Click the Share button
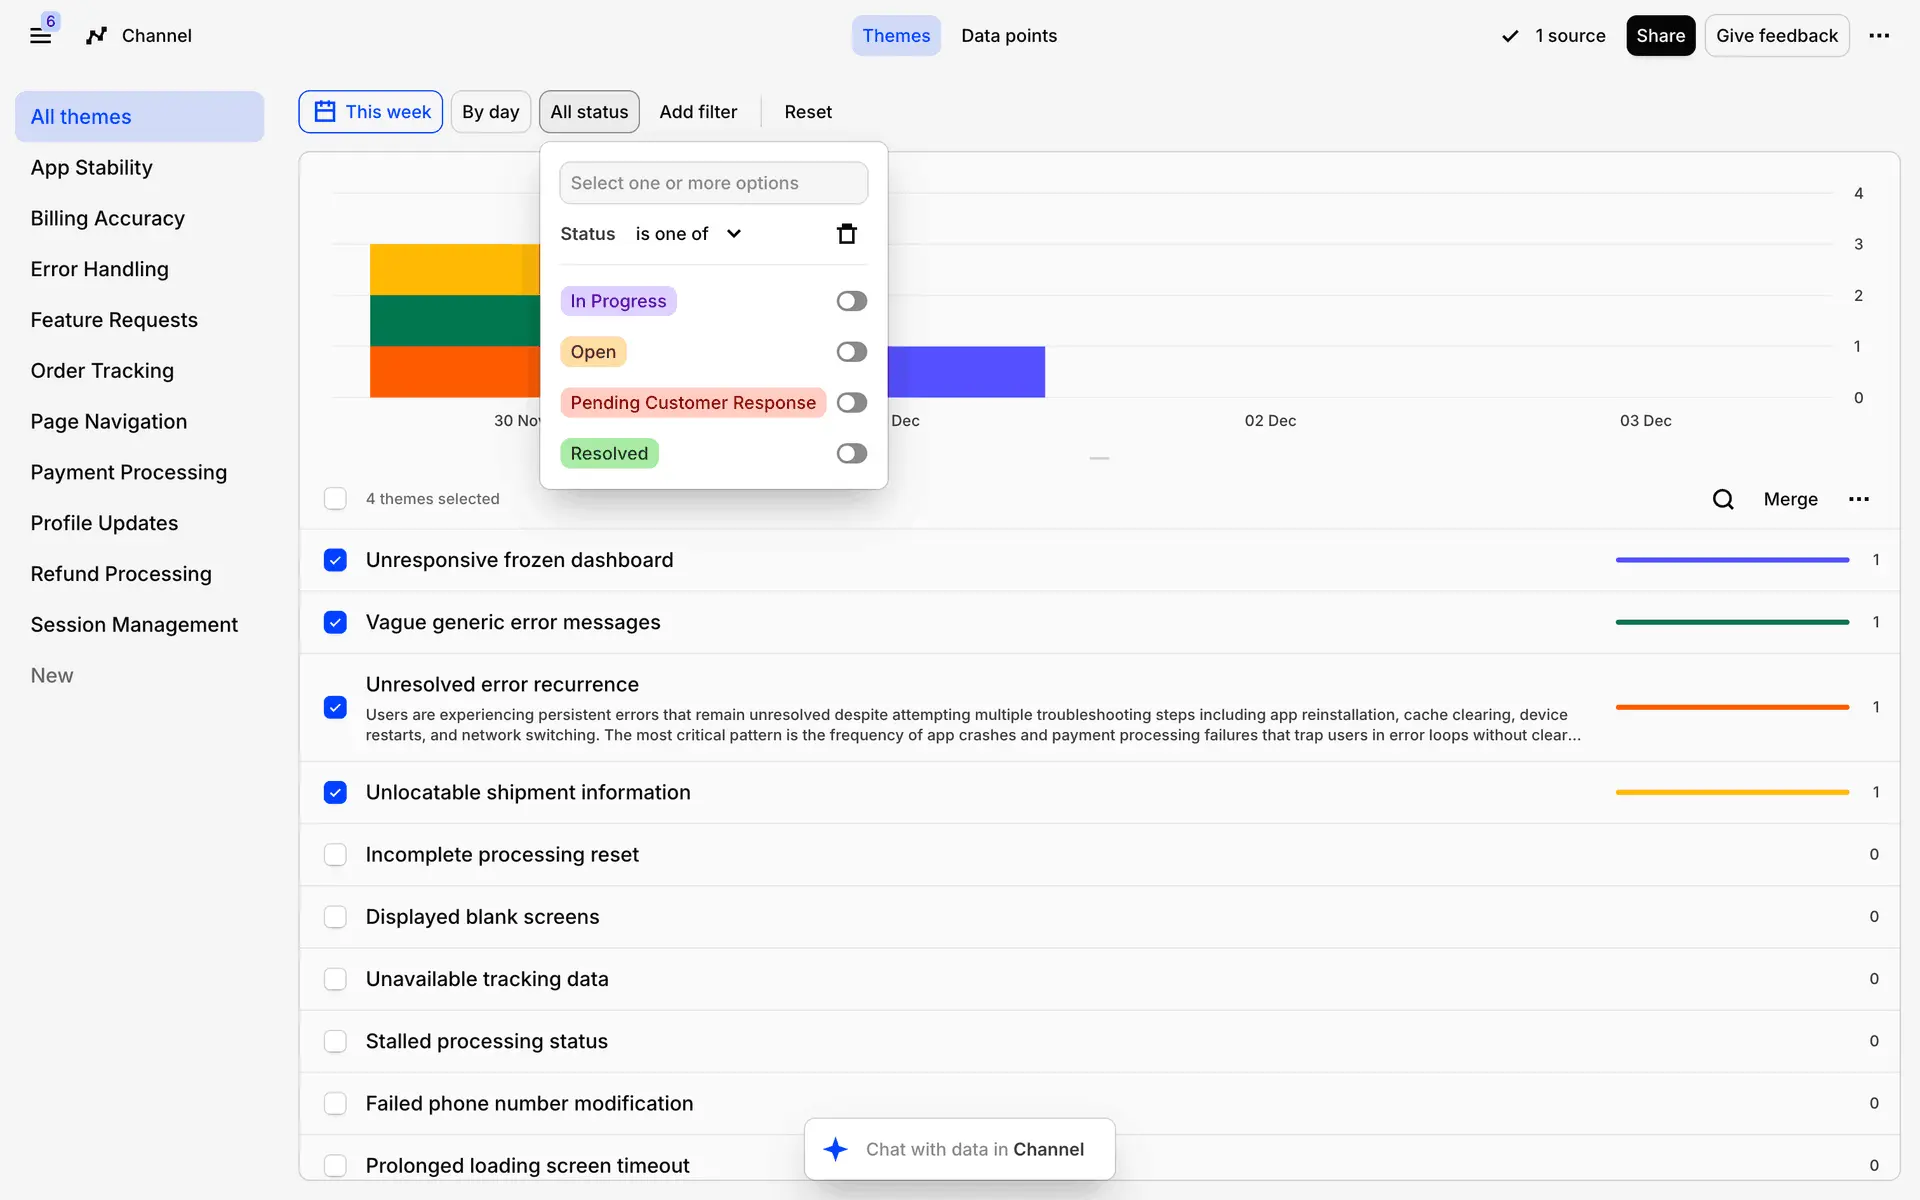 pyautogui.click(x=1660, y=36)
